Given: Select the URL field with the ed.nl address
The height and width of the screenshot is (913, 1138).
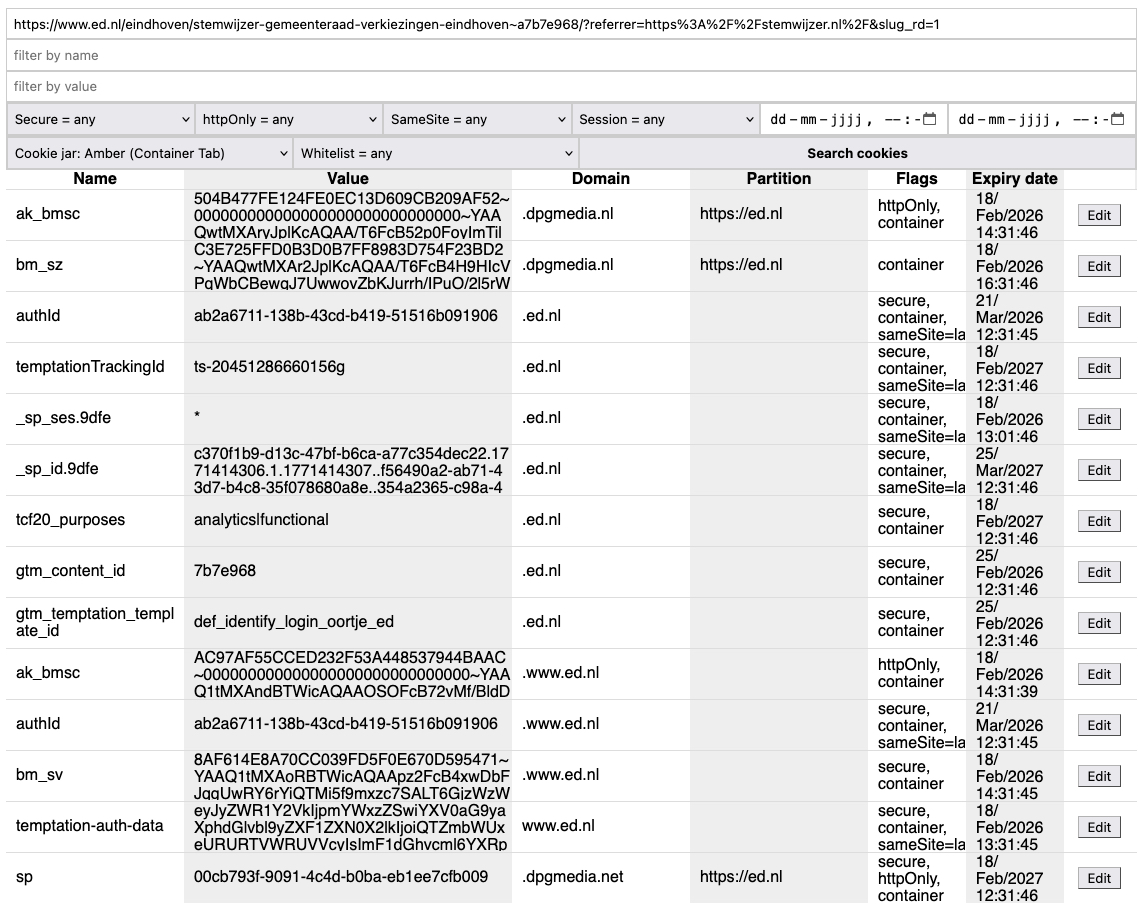Looking at the screenshot, I should tap(570, 24).
